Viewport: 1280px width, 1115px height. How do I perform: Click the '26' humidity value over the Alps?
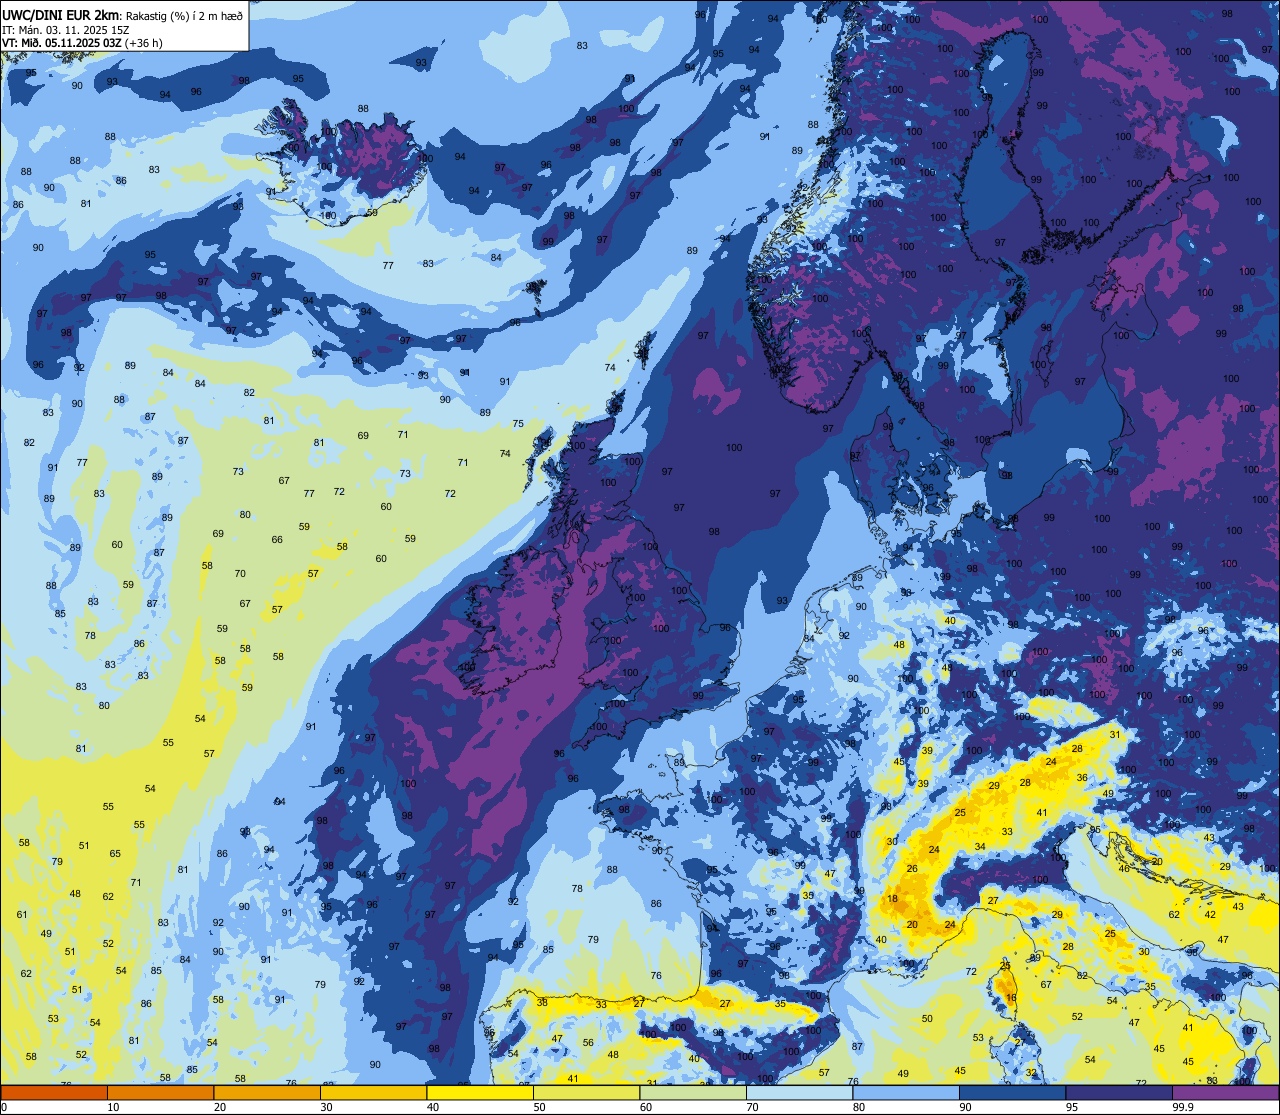point(912,869)
